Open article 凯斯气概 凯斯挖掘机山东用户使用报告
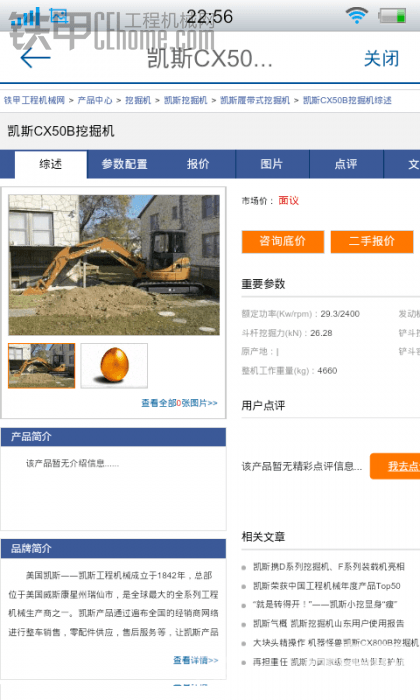The width and height of the screenshot is (420, 700). click(329, 624)
